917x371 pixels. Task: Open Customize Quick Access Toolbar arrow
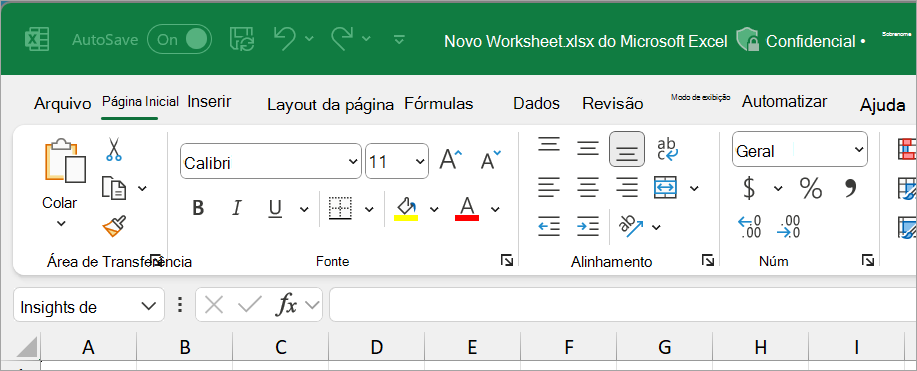(399, 39)
